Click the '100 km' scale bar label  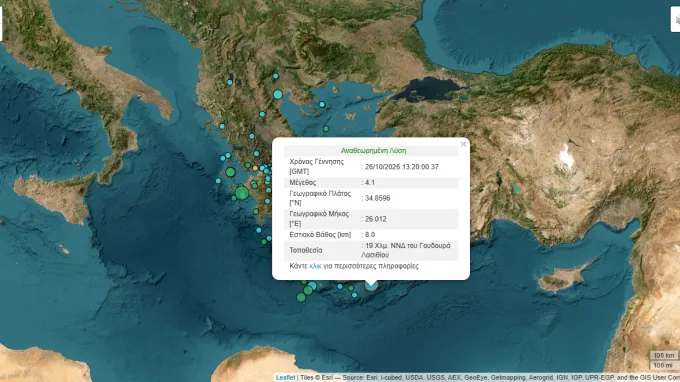(x=664, y=356)
